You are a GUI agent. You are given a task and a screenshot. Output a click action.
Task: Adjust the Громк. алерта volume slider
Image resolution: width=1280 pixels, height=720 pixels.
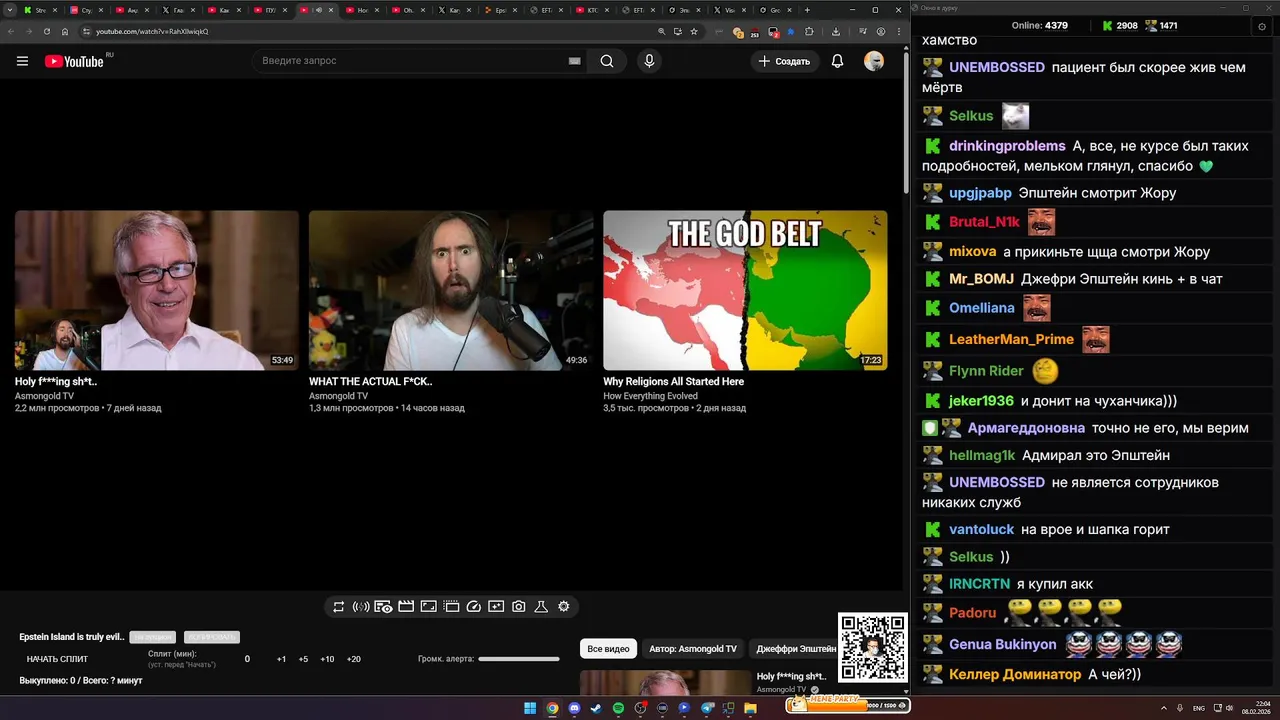[x=519, y=659]
